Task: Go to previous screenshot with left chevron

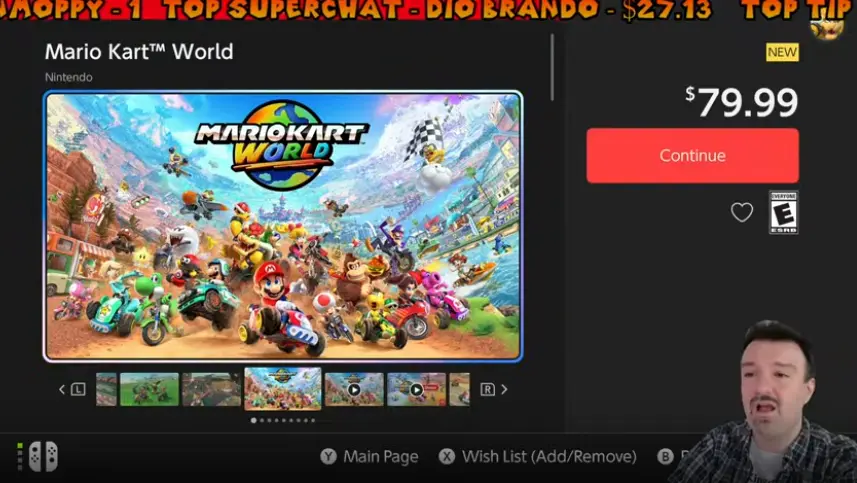Action: [62, 390]
